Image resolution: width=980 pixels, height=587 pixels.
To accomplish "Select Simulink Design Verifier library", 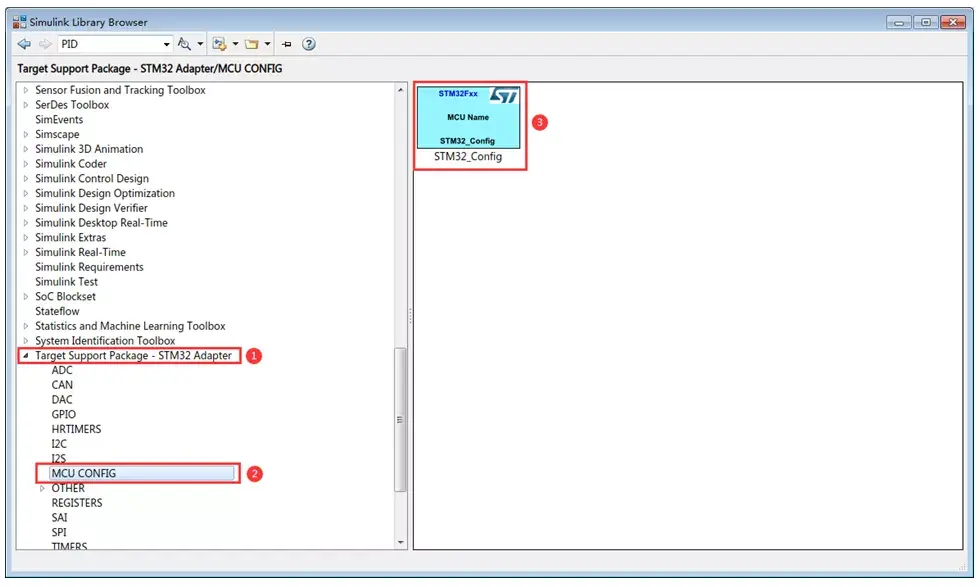I will (x=91, y=208).
